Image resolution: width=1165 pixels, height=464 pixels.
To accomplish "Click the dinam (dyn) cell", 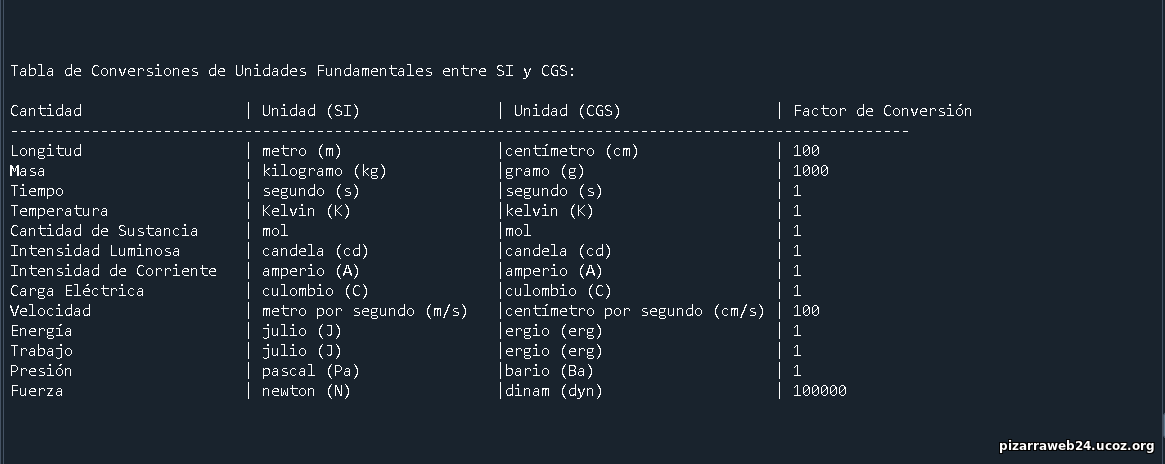I will point(554,391).
